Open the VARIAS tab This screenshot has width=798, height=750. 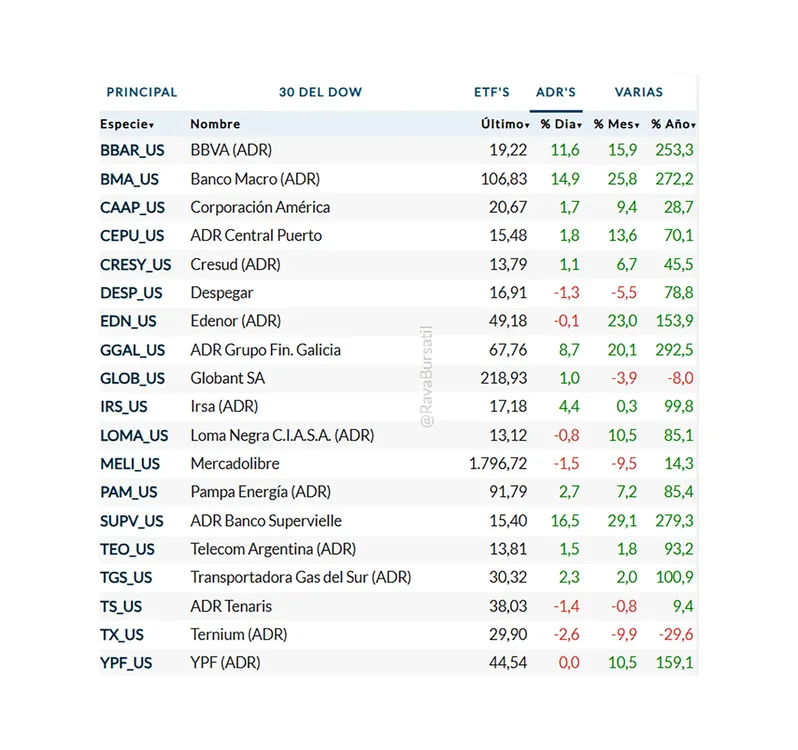coord(638,92)
